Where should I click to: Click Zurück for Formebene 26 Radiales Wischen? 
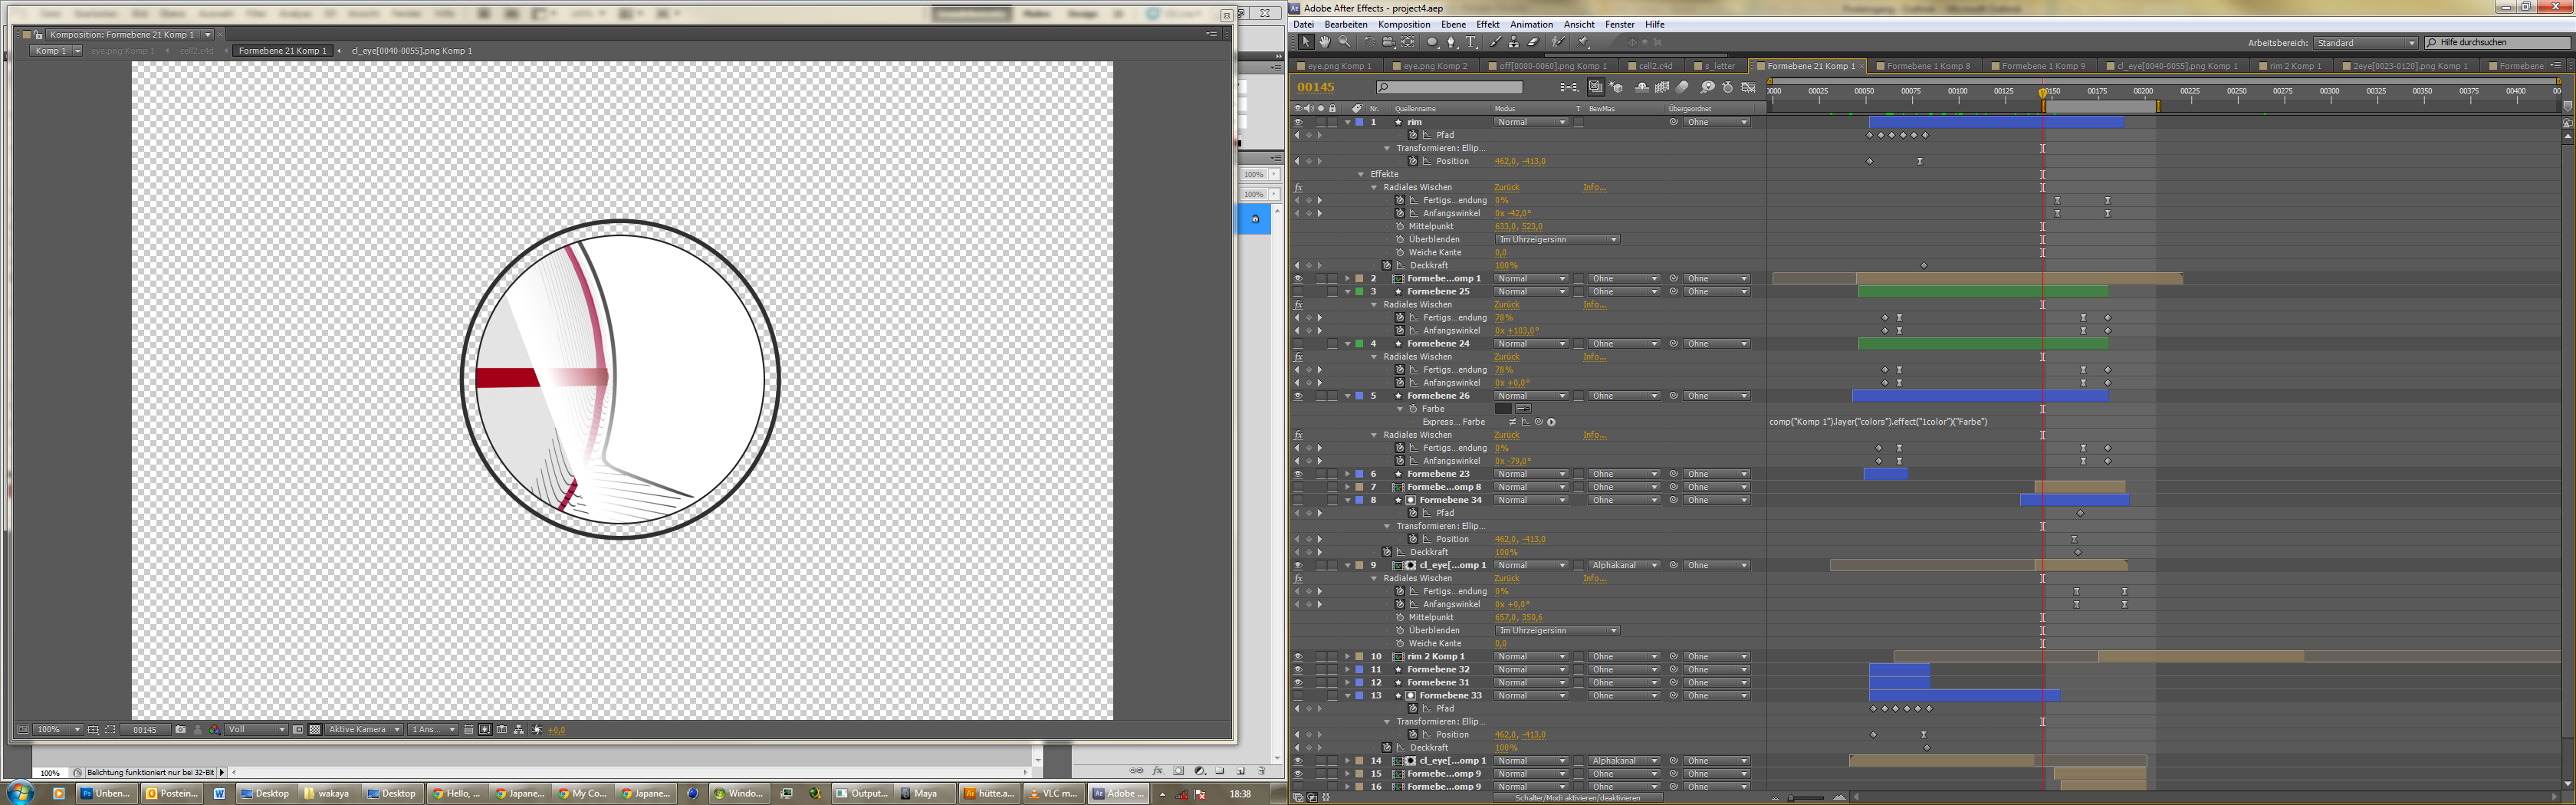pos(1506,435)
